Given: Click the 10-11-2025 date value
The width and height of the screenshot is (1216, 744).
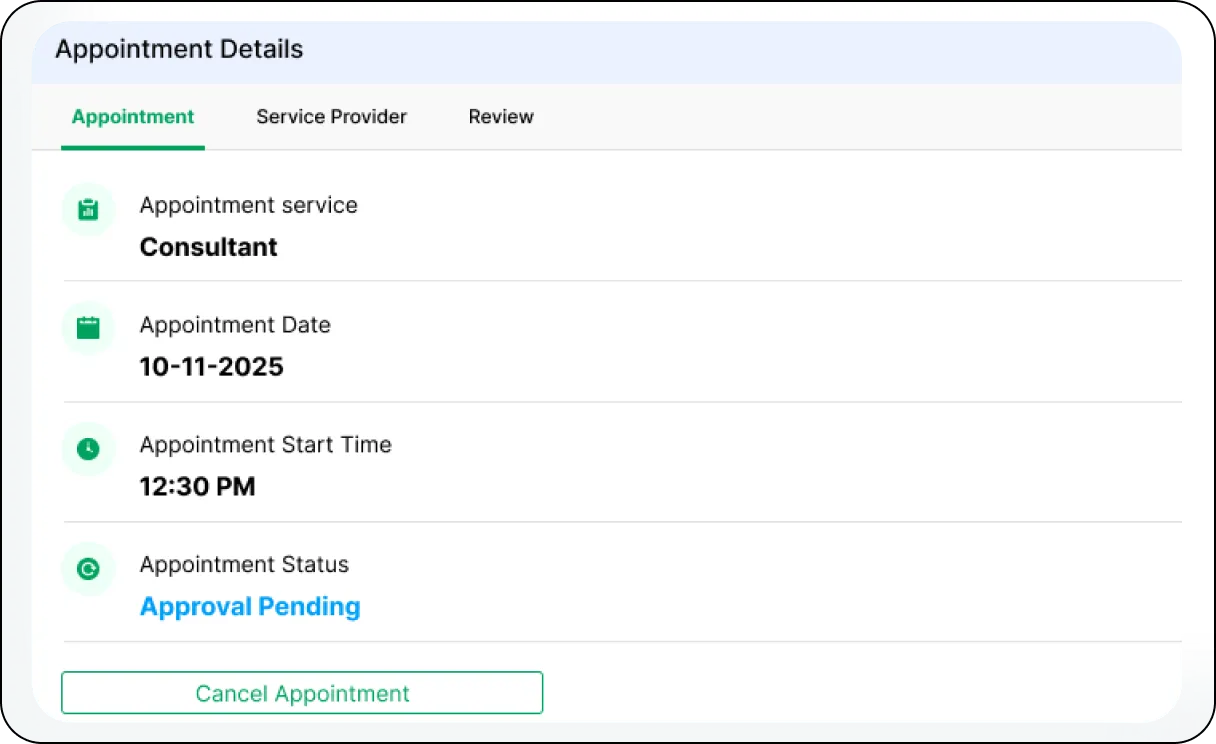Looking at the screenshot, I should (x=212, y=367).
